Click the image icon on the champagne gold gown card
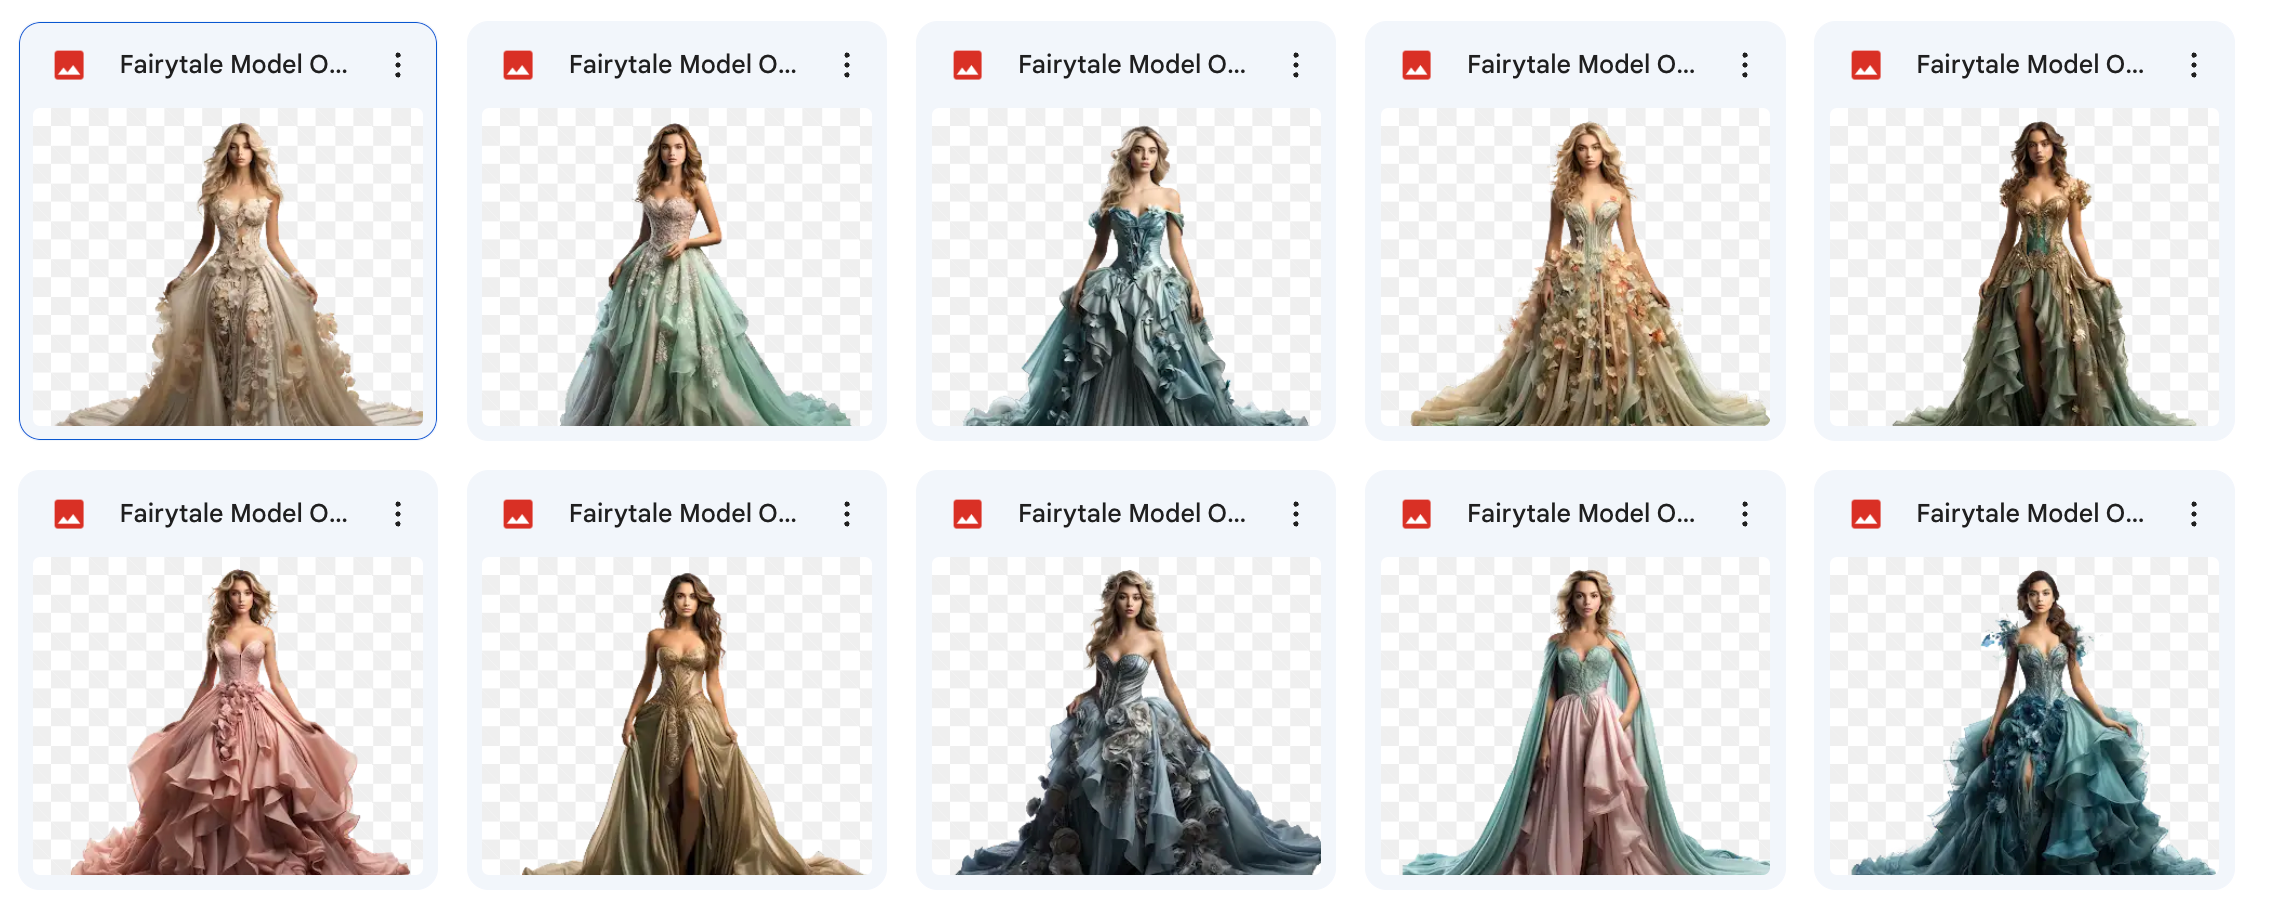This screenshot has height=908, width=2270. [x=519, y=513]
